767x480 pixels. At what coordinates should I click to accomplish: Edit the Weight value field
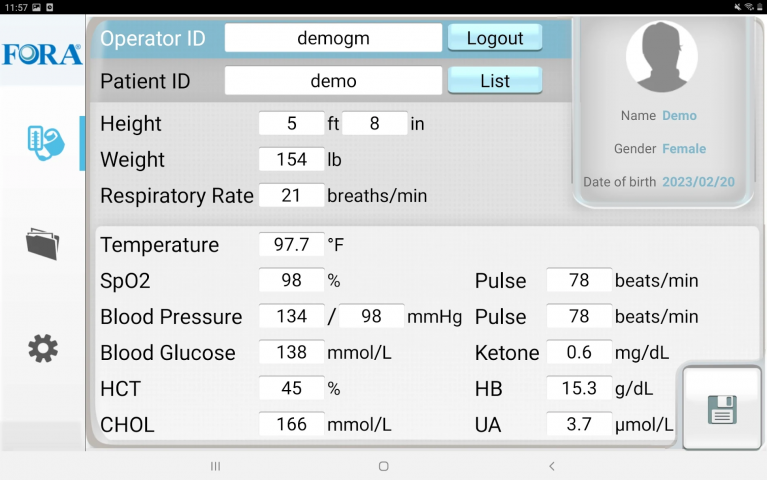pos(291,160)
